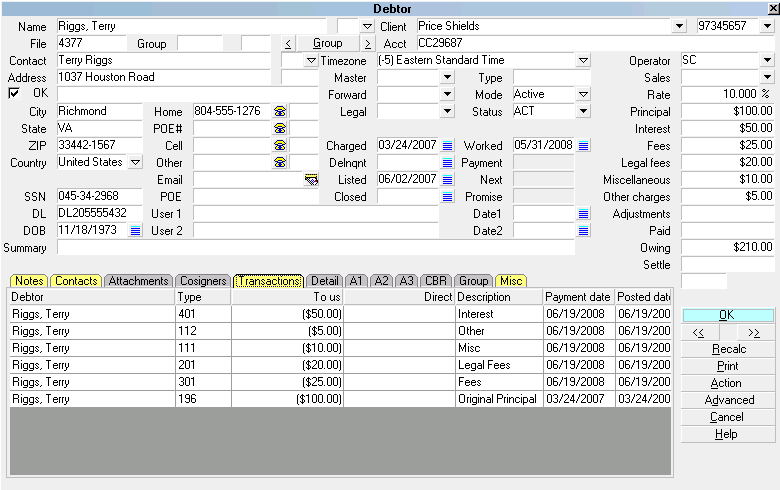Screen dimensions: 780x490
Task: Click the Email input field
Action: [249, 180]
